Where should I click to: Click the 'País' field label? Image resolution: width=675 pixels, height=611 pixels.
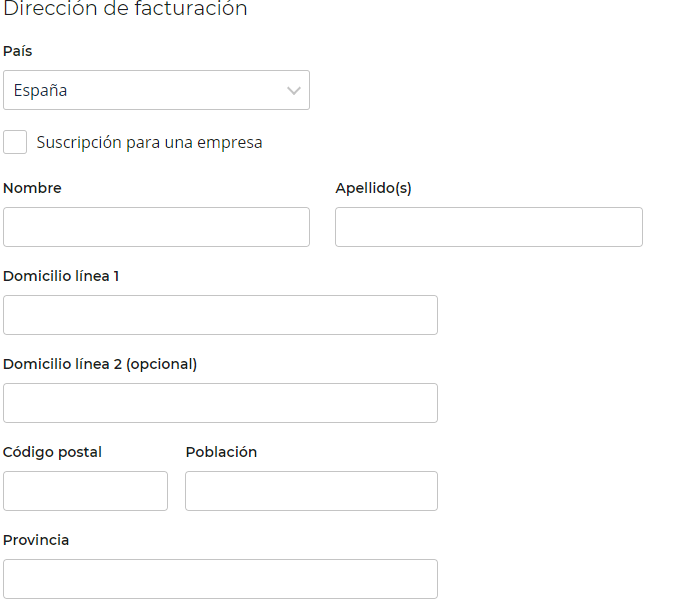click(x=17, y=51)
